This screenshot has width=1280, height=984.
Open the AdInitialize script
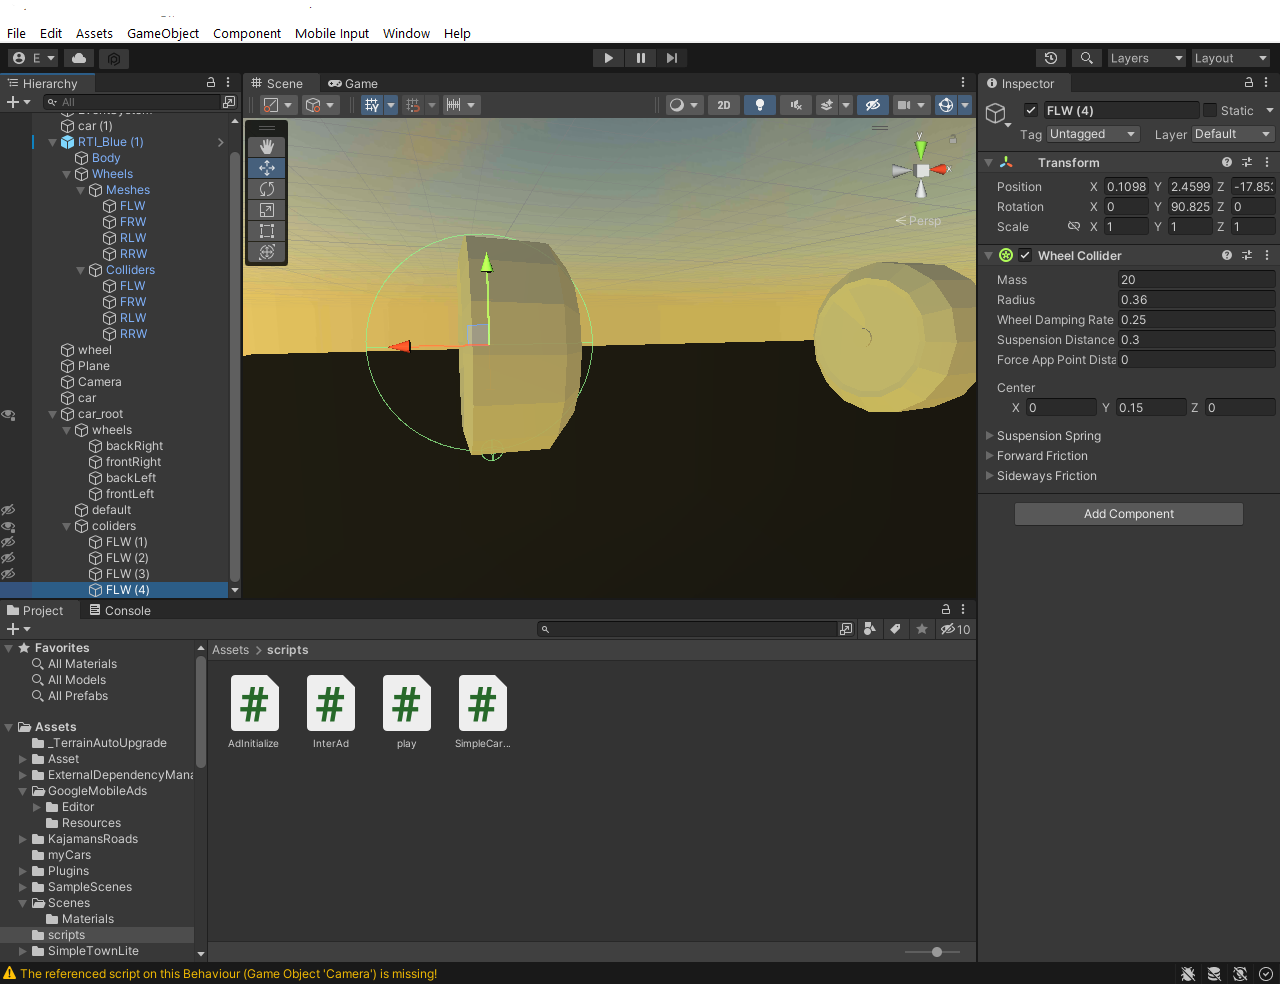tap(254, 712)
